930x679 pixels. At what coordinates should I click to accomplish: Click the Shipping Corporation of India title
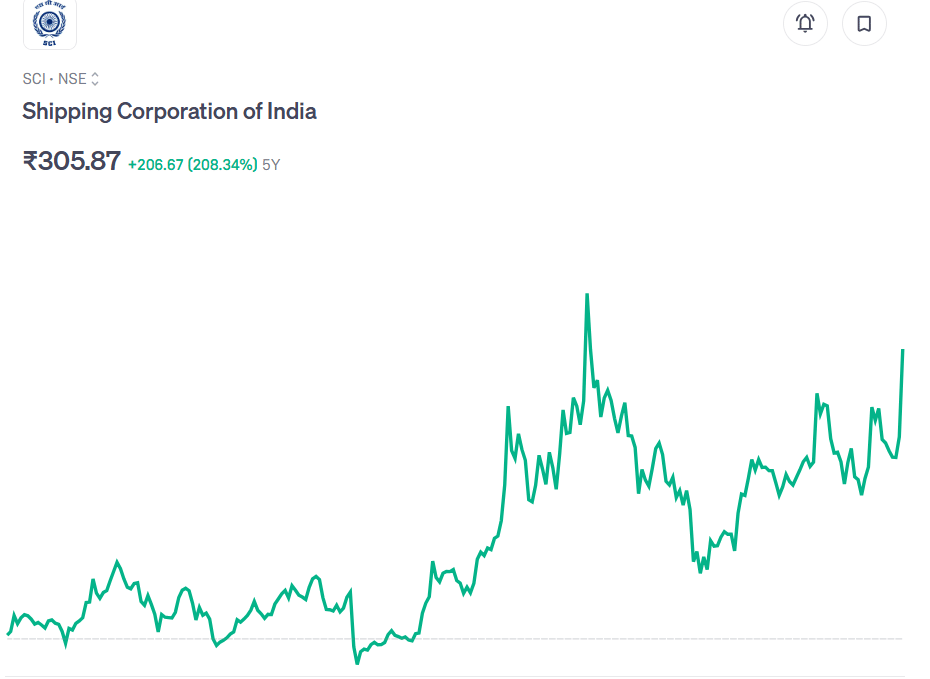click(169, 111)
